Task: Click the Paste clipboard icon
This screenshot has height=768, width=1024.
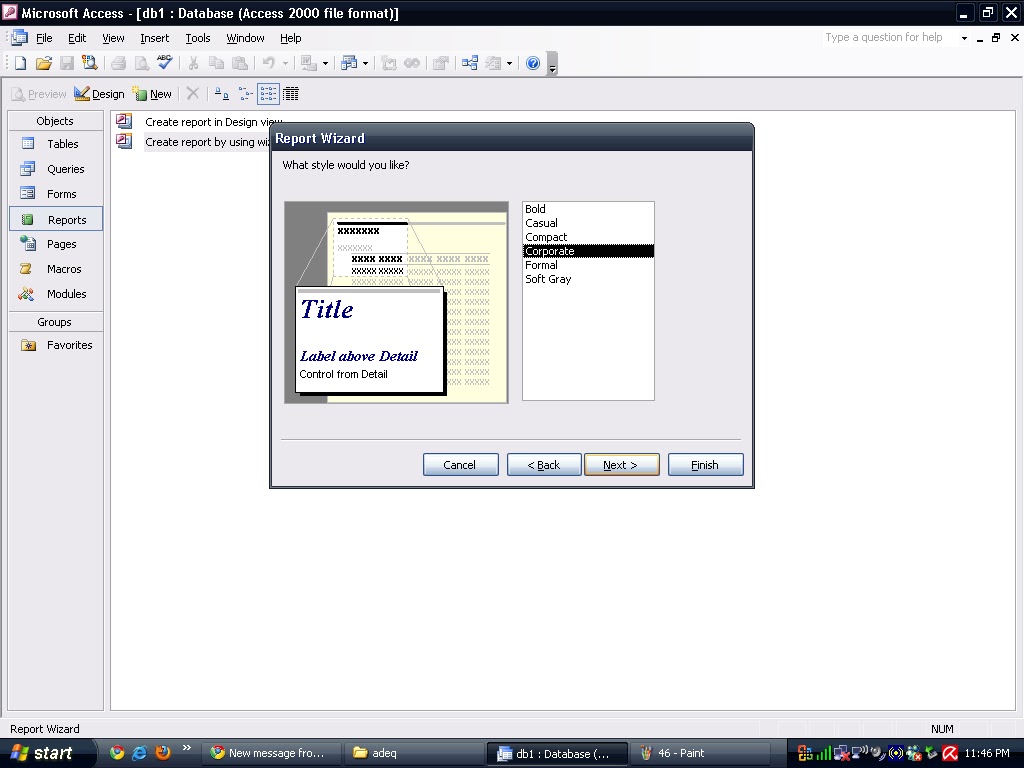Action: (240, 63)
